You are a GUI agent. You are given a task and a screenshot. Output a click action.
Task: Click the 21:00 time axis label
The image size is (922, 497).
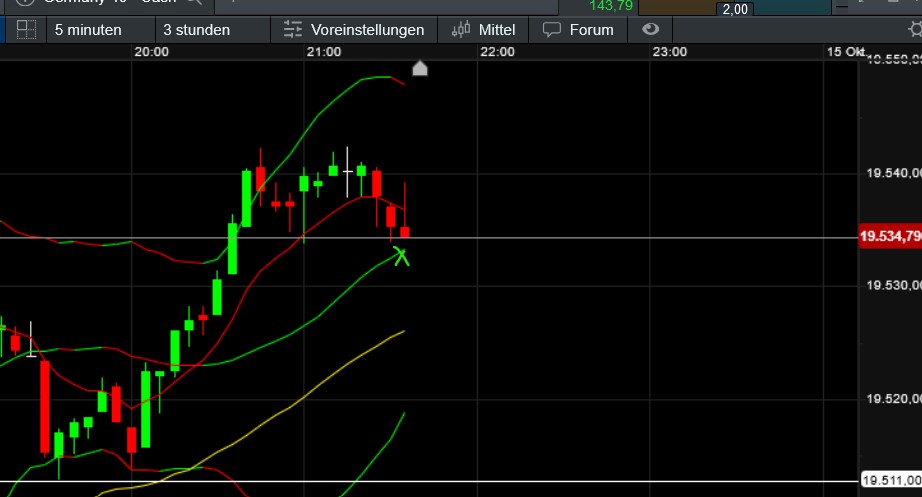[323, 52]
